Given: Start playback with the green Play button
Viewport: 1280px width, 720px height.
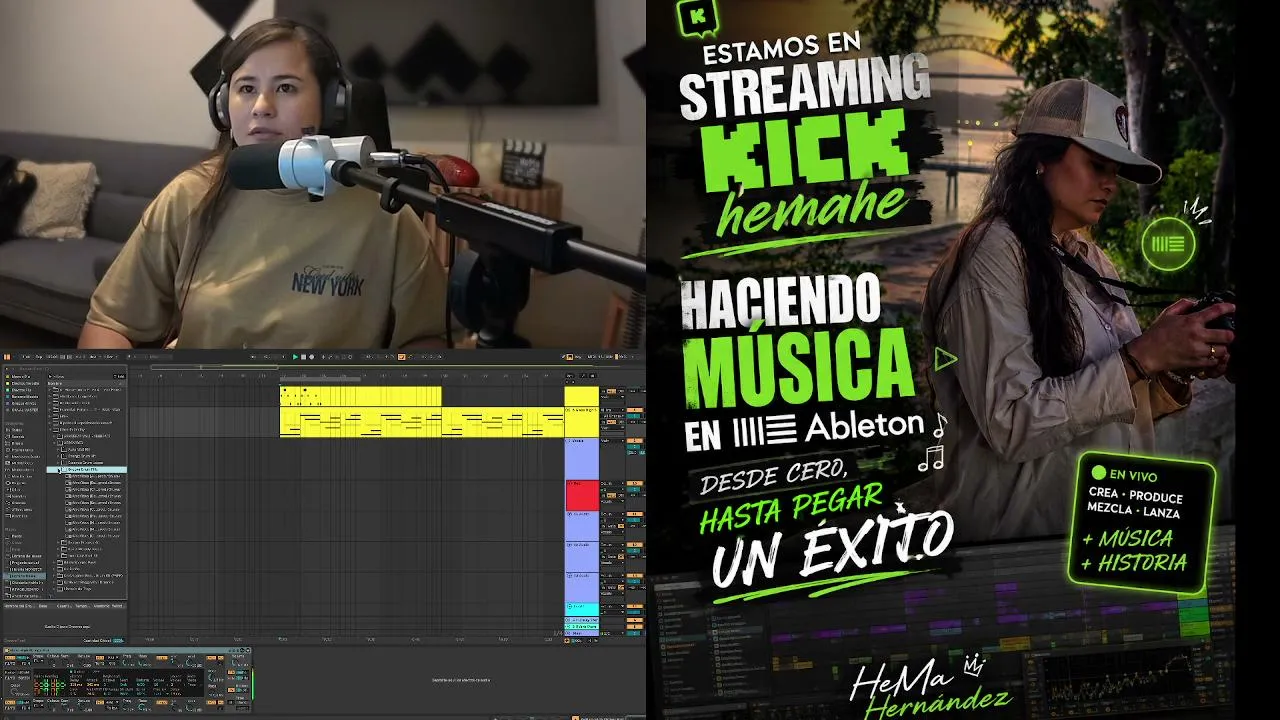Looking at the screenshot, I should pos(296,357).
